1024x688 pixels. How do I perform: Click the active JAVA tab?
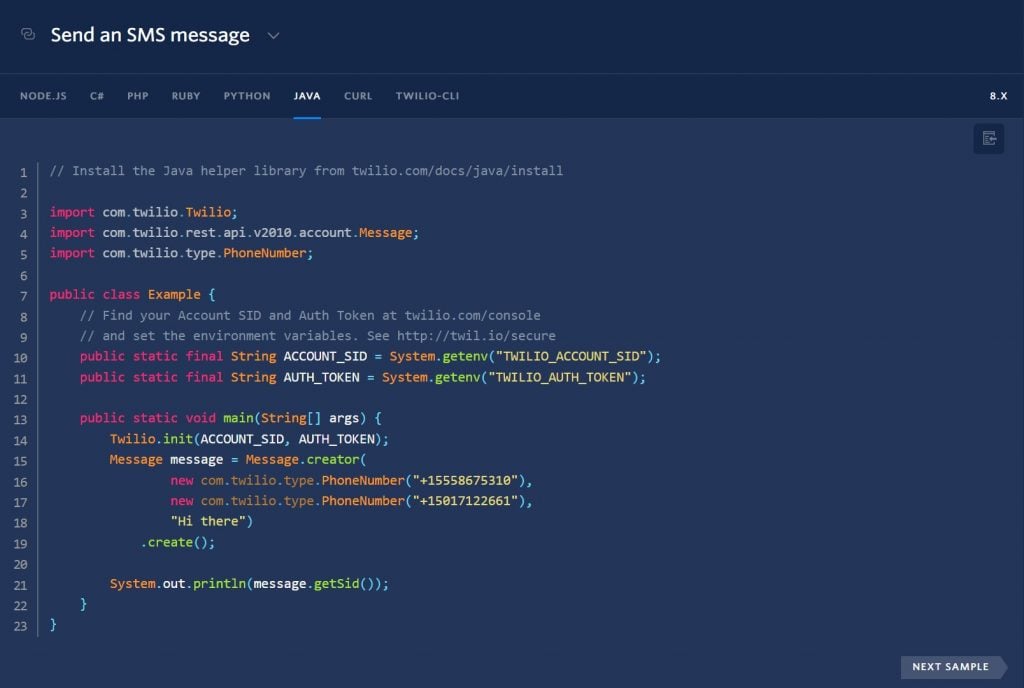(x=307, y=96)
